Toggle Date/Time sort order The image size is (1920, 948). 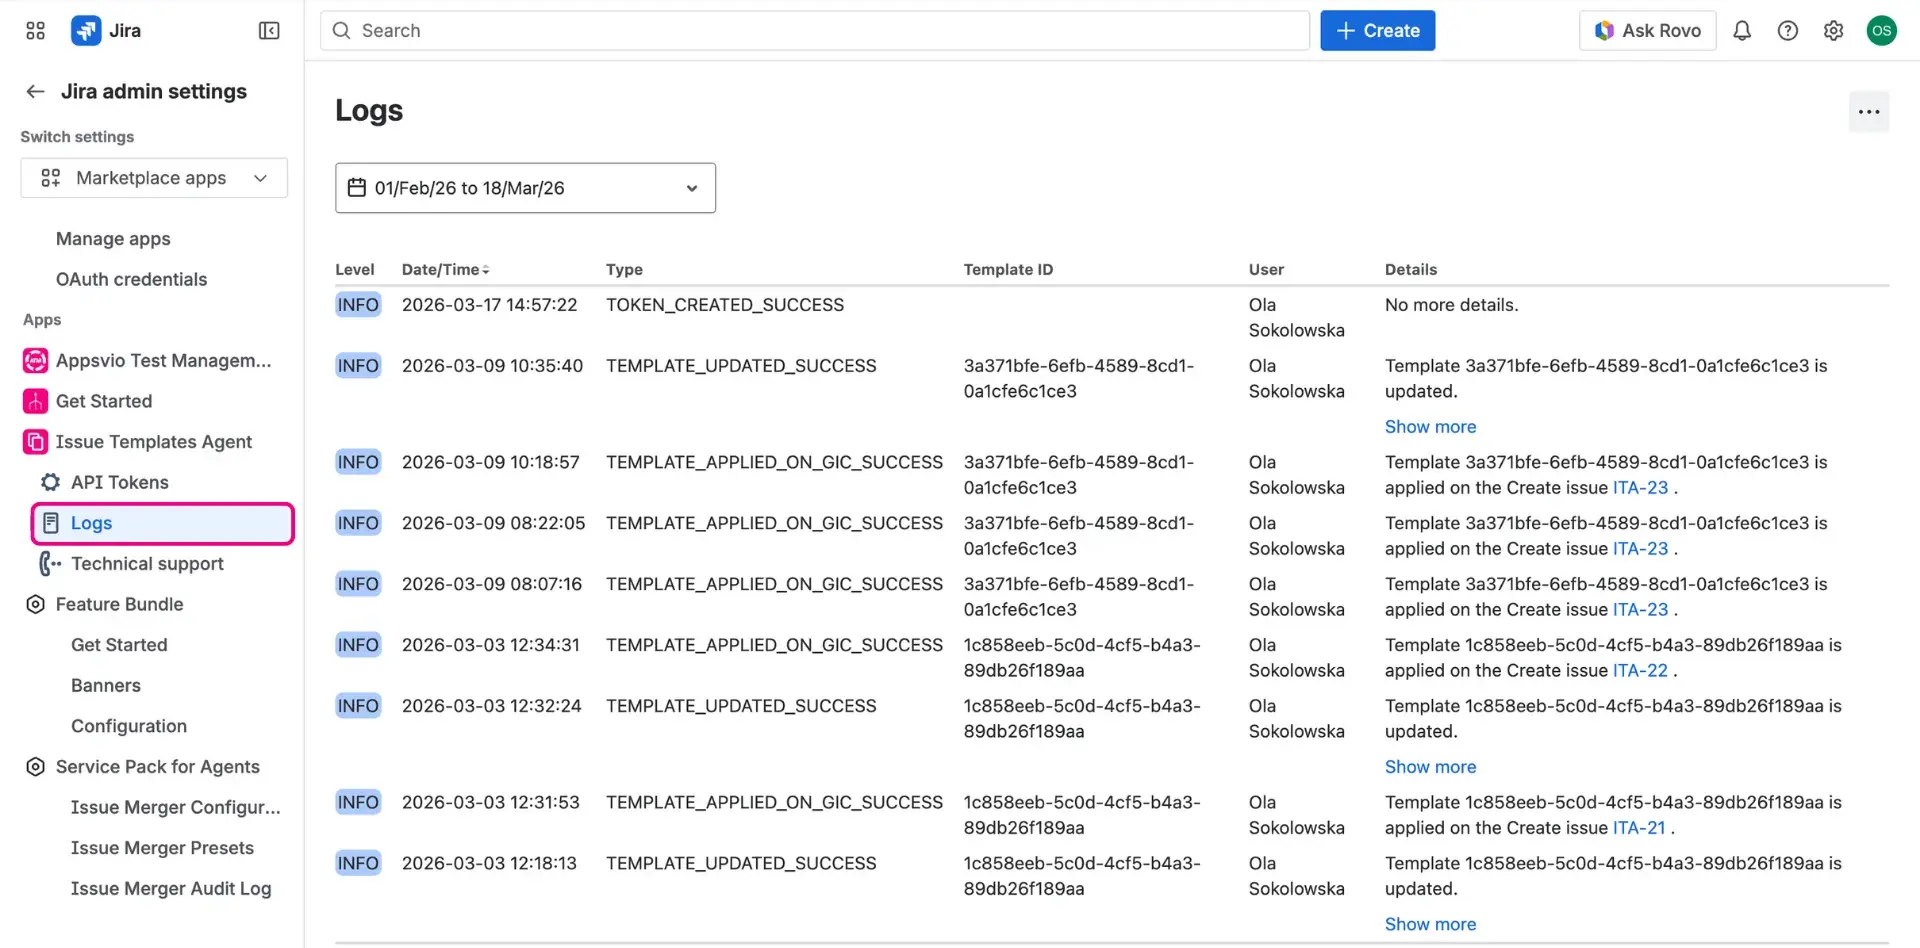tap(444, 269)
